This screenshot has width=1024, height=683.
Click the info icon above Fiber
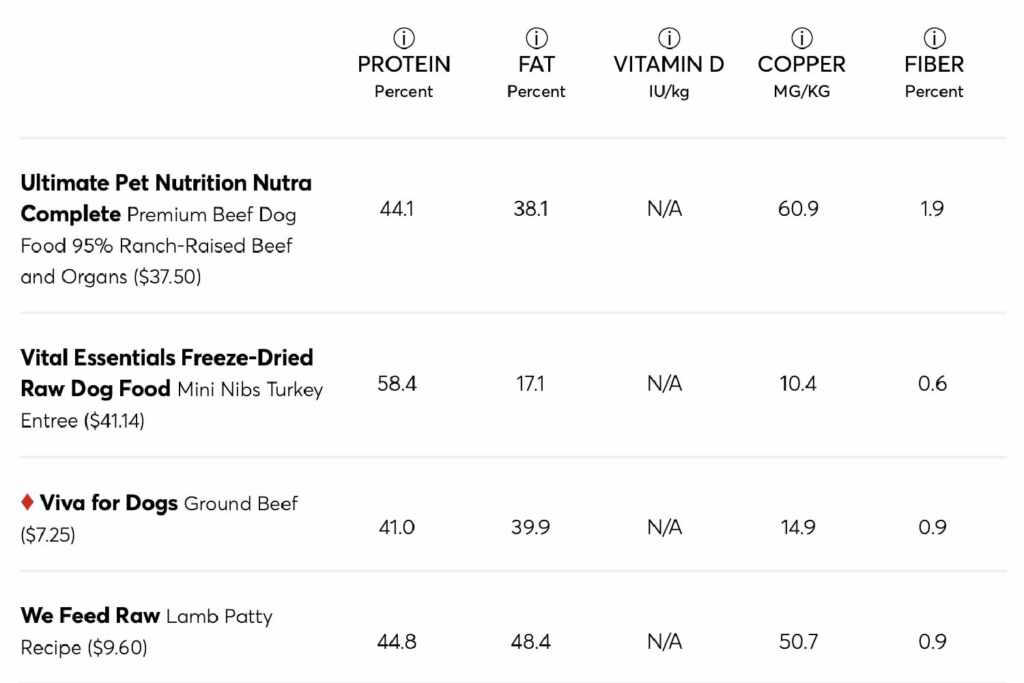click(934, 38)
